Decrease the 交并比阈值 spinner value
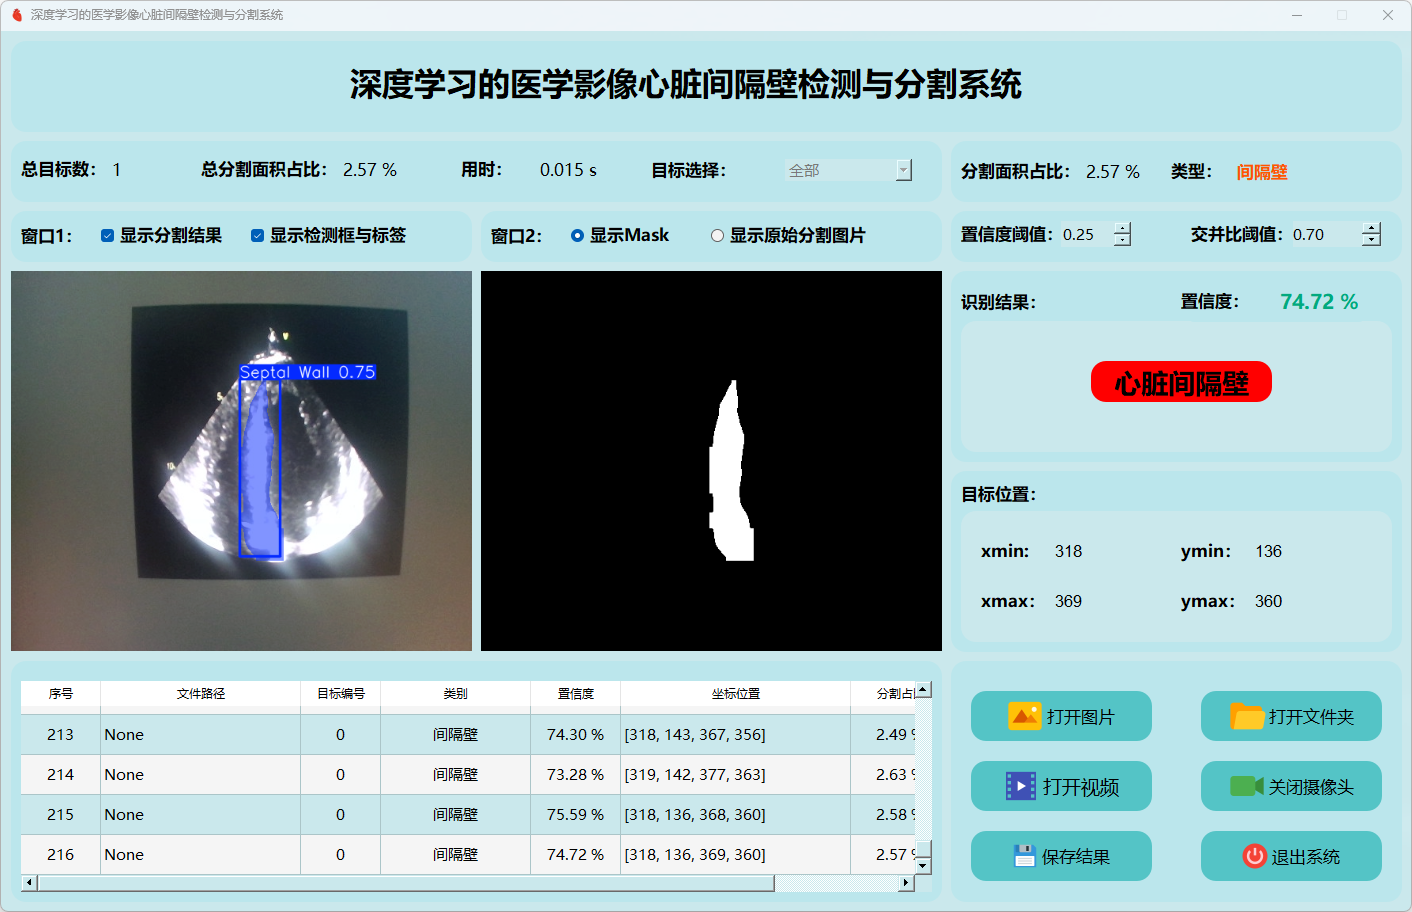 click(x=1371, y=241)
